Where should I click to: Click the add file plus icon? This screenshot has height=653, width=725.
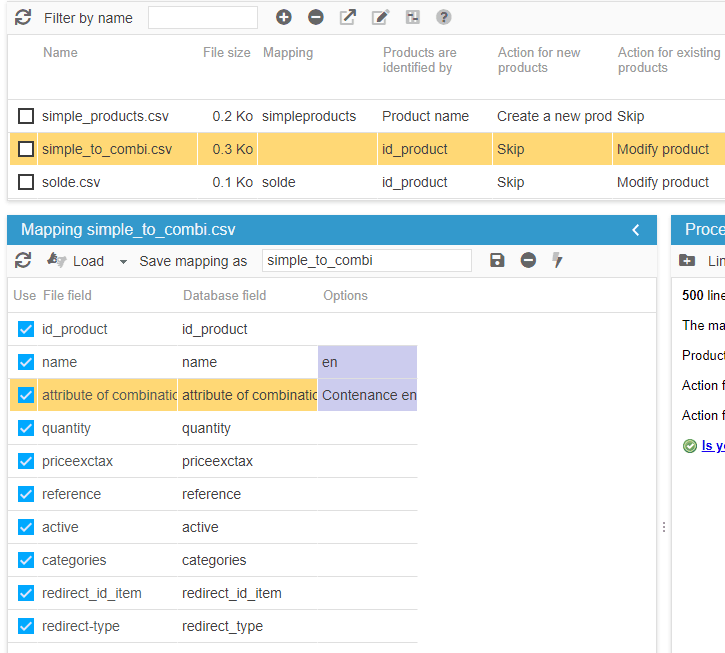pos(284,17)
